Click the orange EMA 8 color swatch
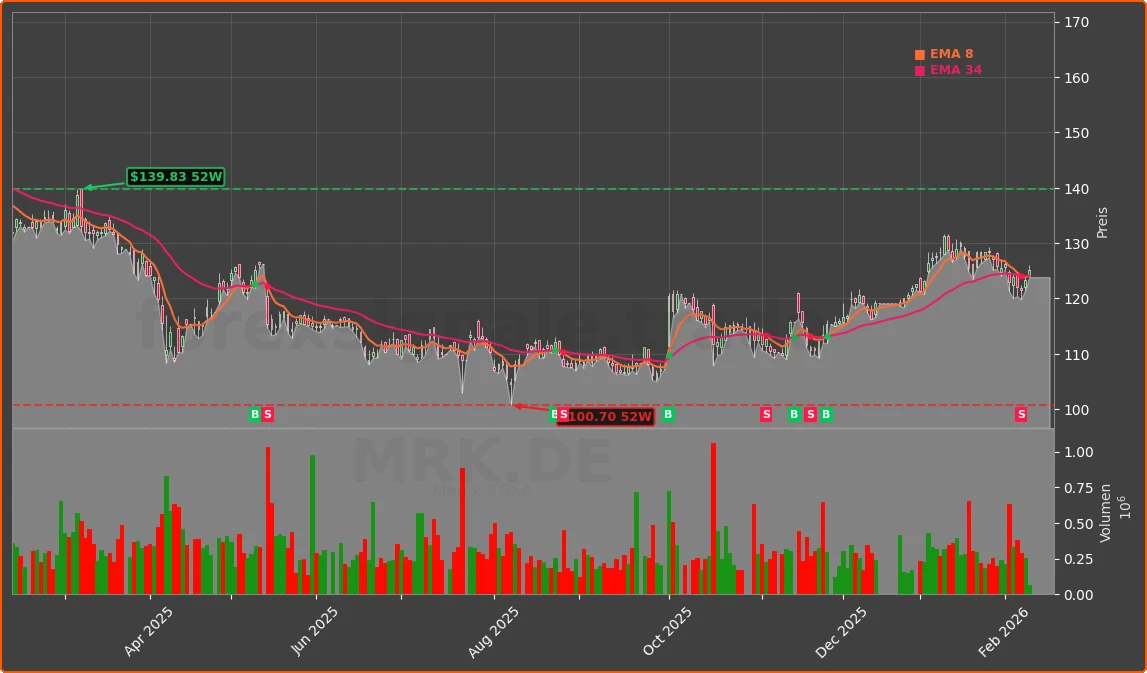 (918, 53)
